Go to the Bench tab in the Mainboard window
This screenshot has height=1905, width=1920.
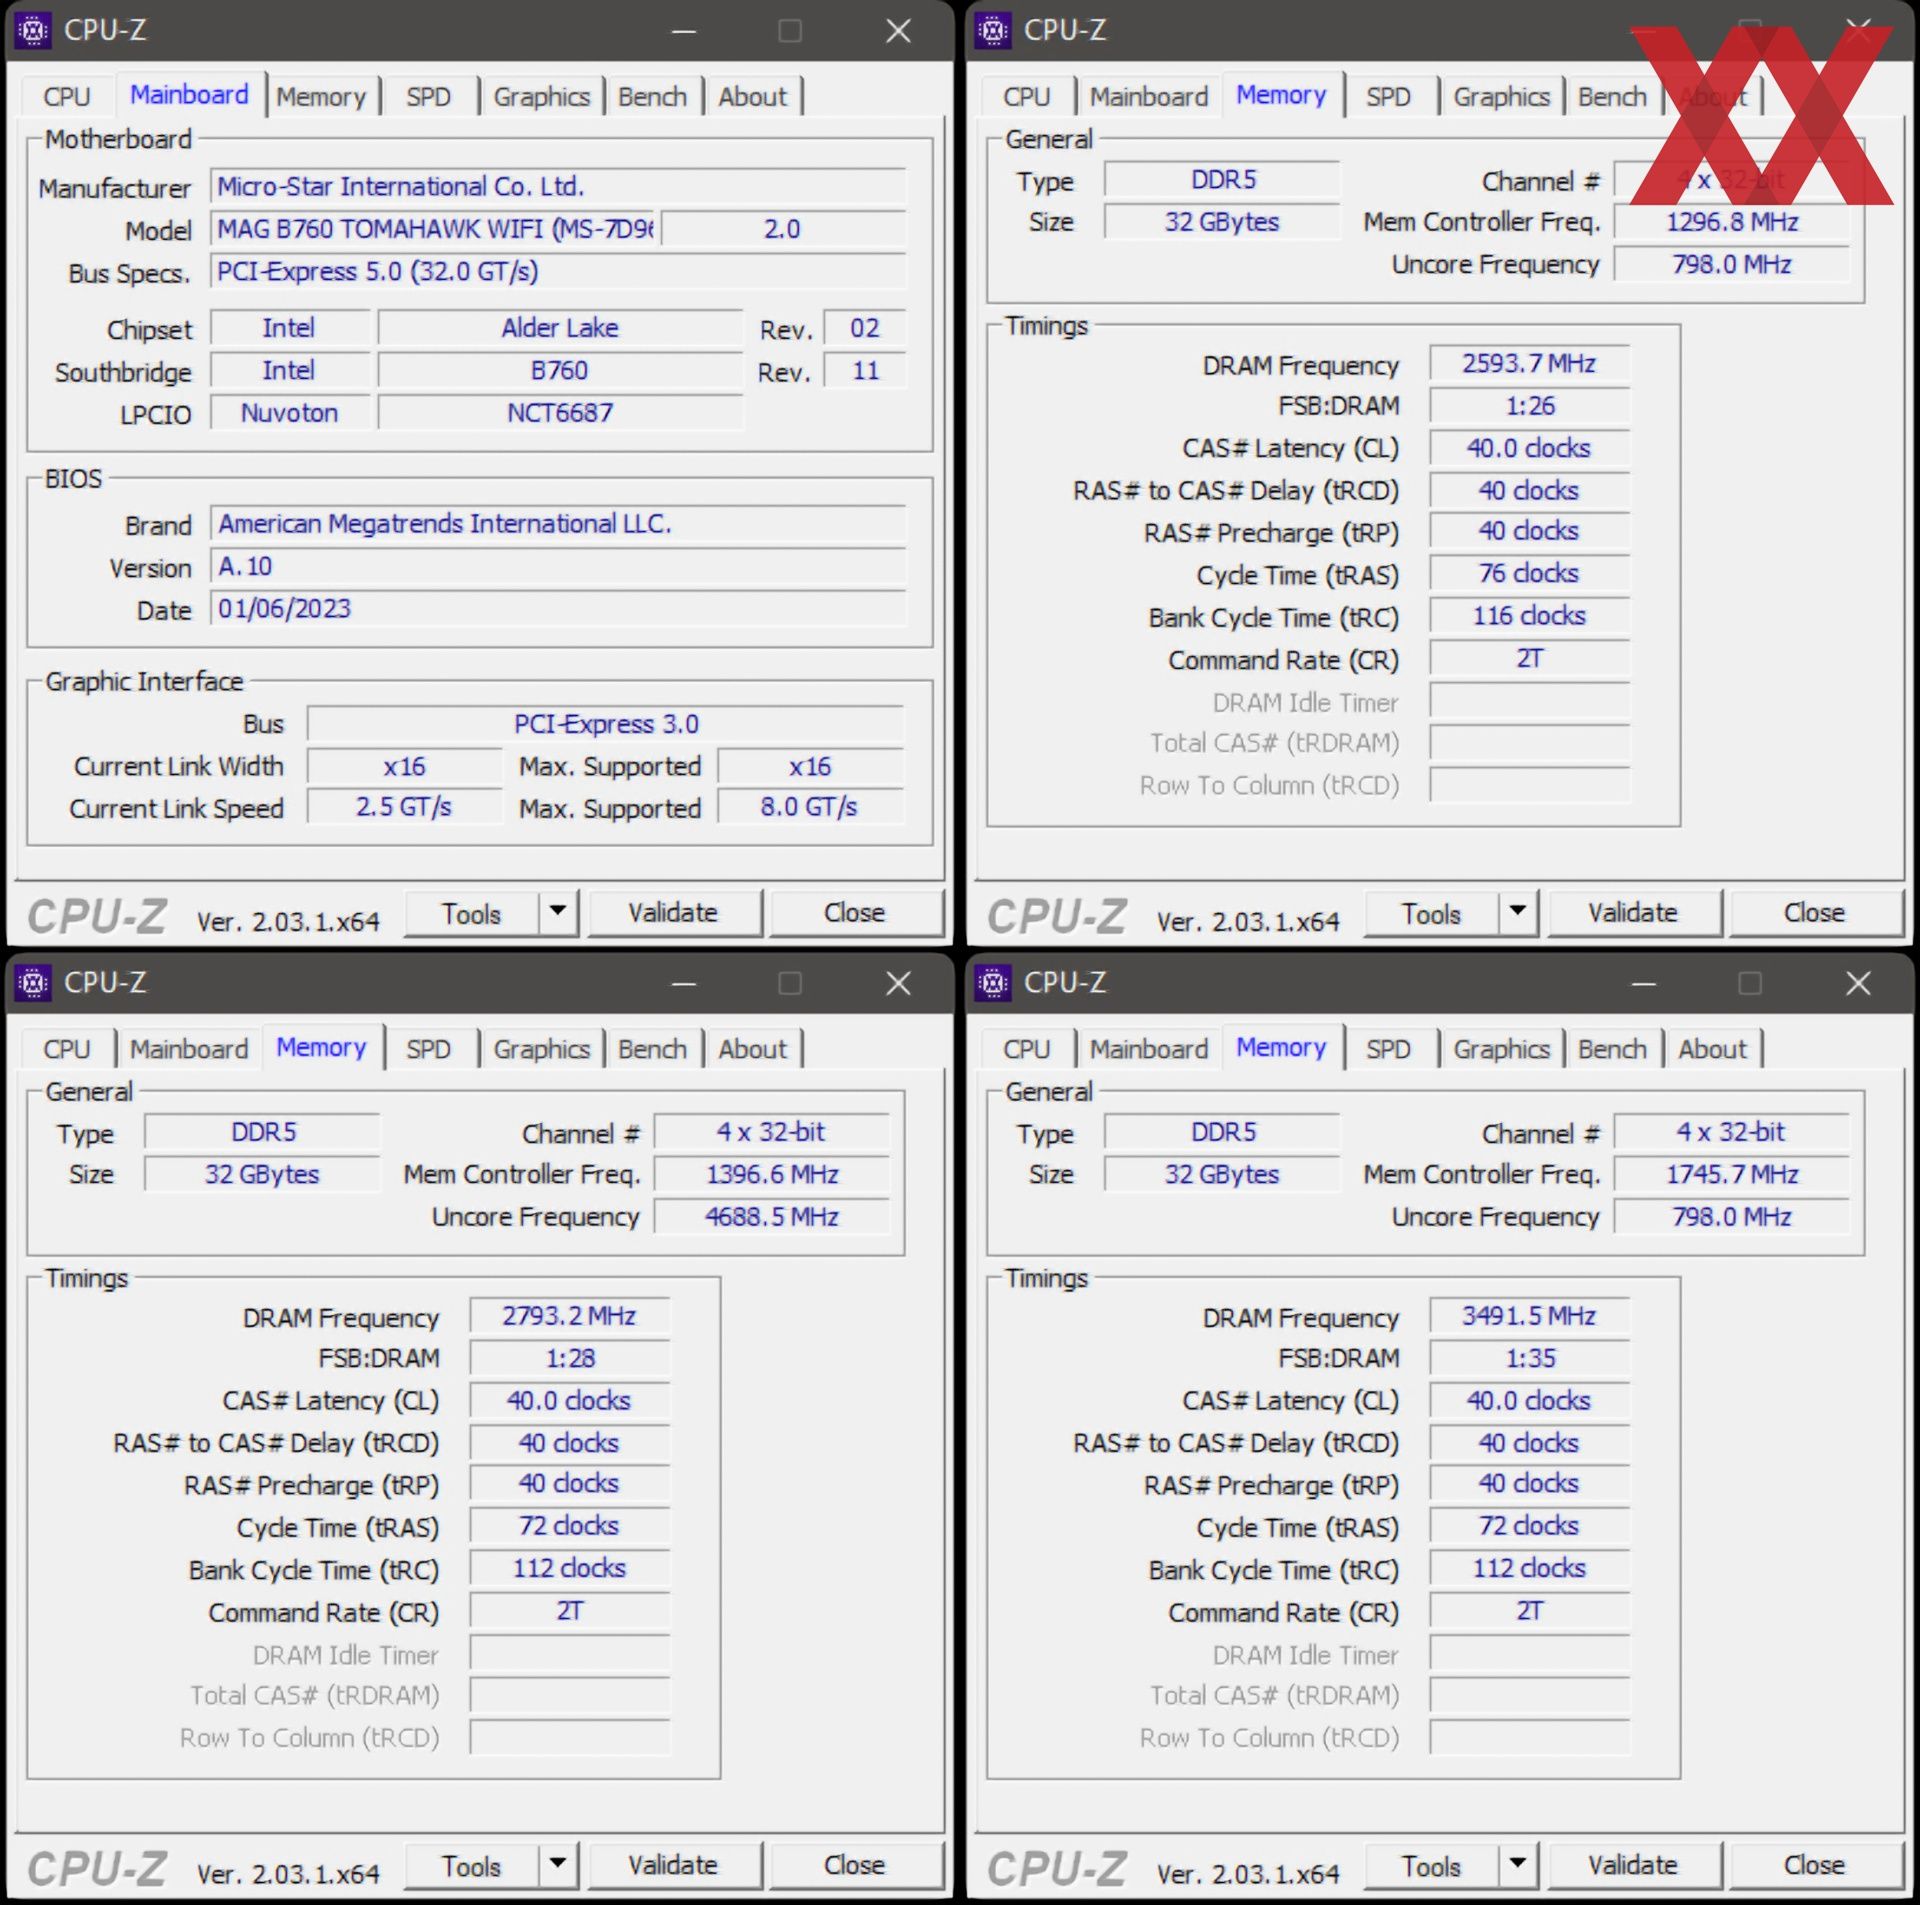tap(652, 97)
